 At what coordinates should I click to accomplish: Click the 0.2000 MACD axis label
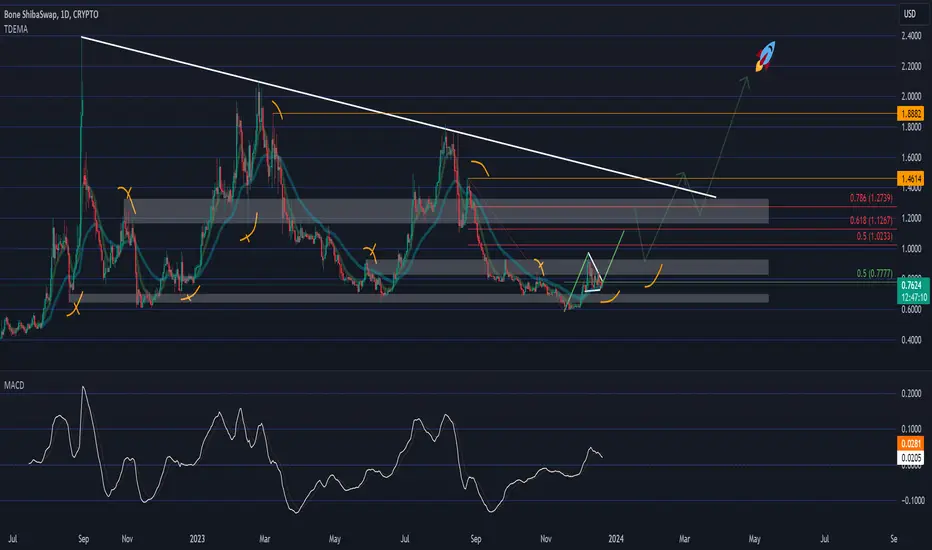pos(911,394)
